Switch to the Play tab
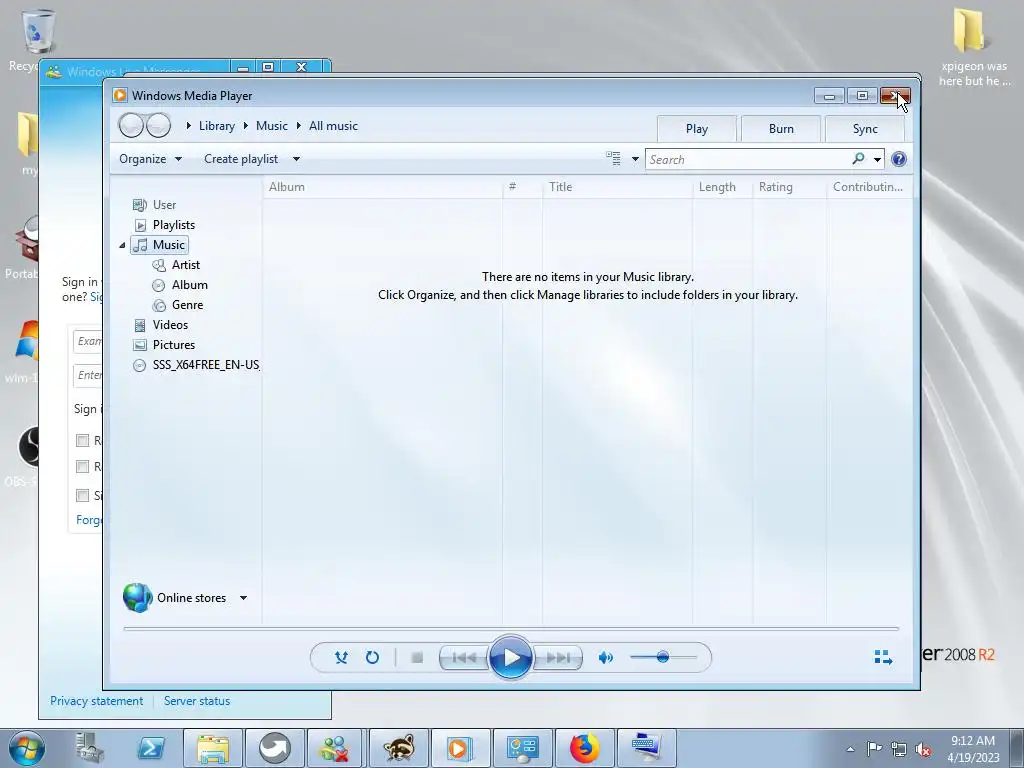The height and width of the screenshot is (768, 1024). click(697, 129)
